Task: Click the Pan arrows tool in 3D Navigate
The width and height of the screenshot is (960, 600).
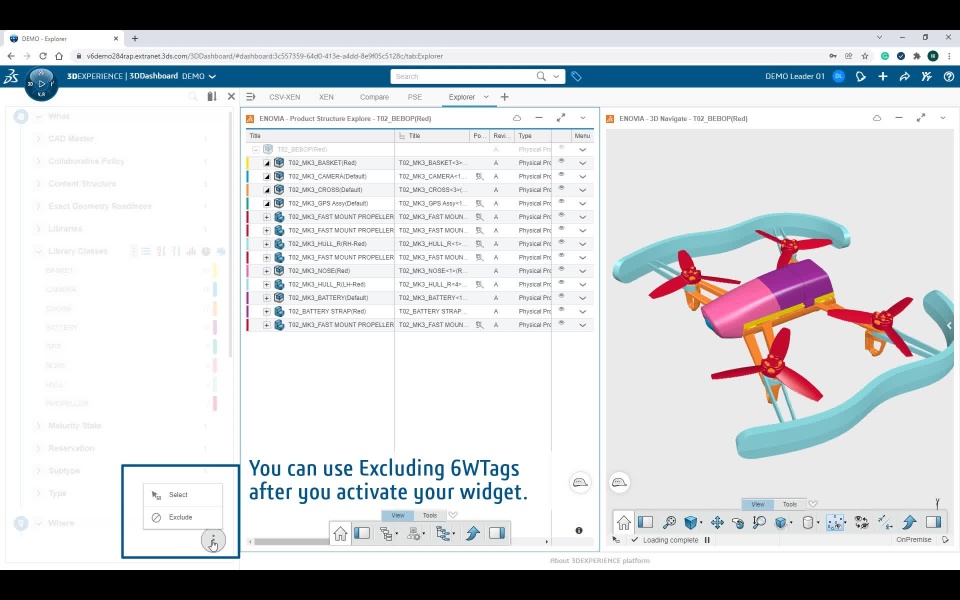Action: (x=717, y=522)
